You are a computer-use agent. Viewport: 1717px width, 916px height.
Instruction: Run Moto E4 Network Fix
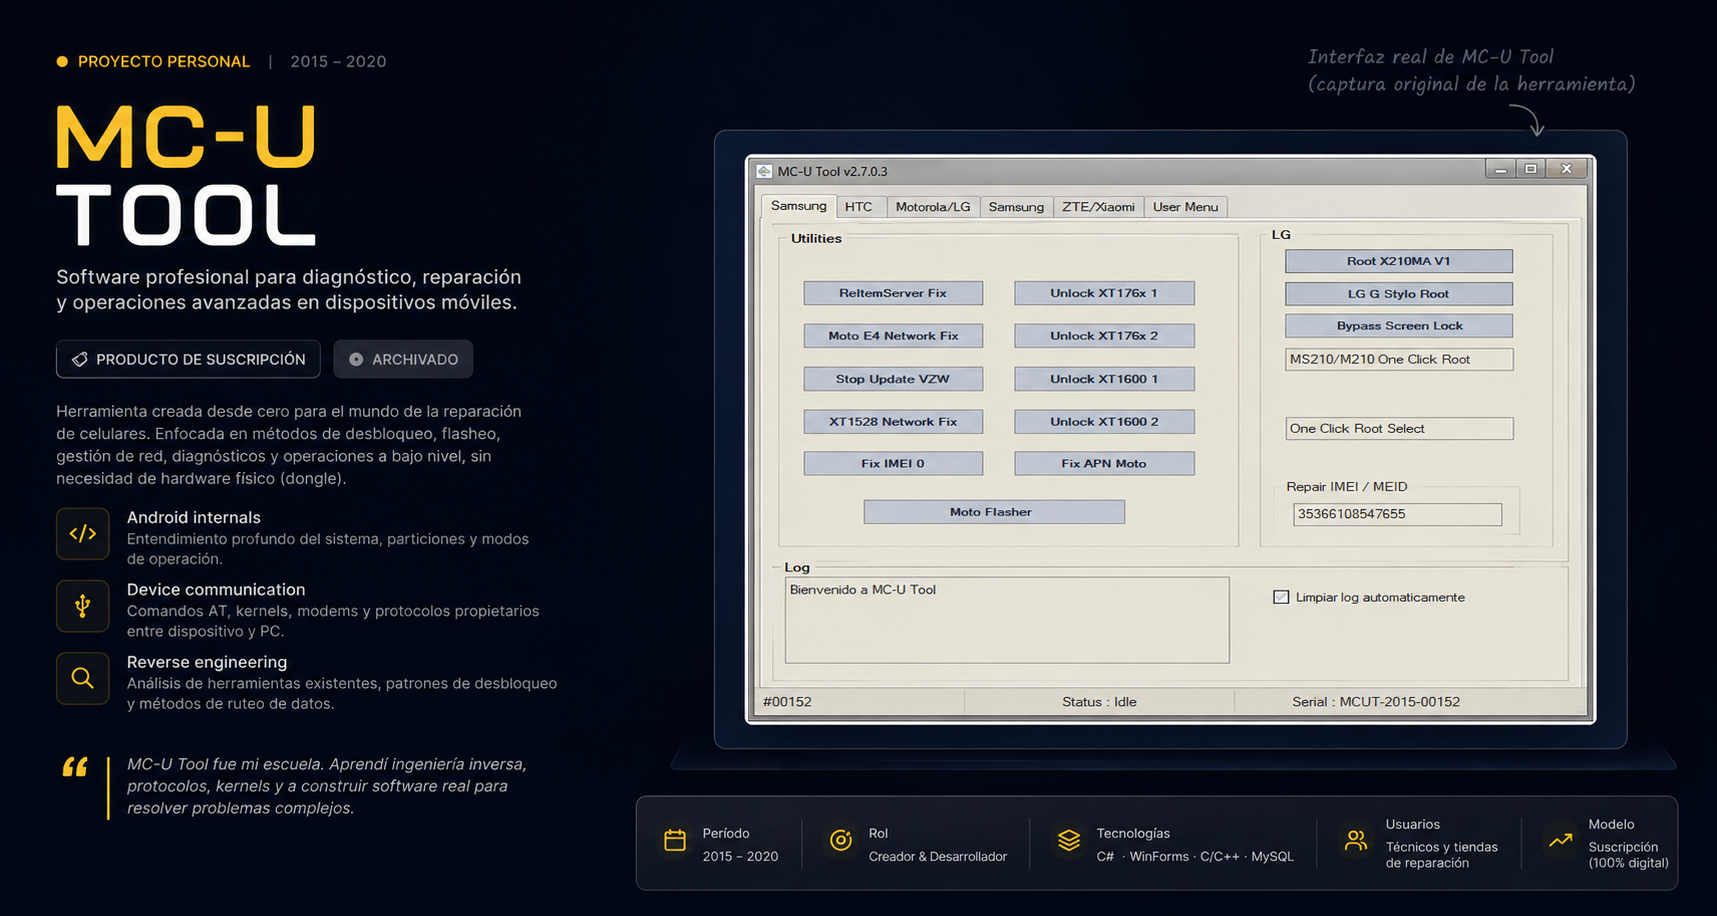pos(893,336)
